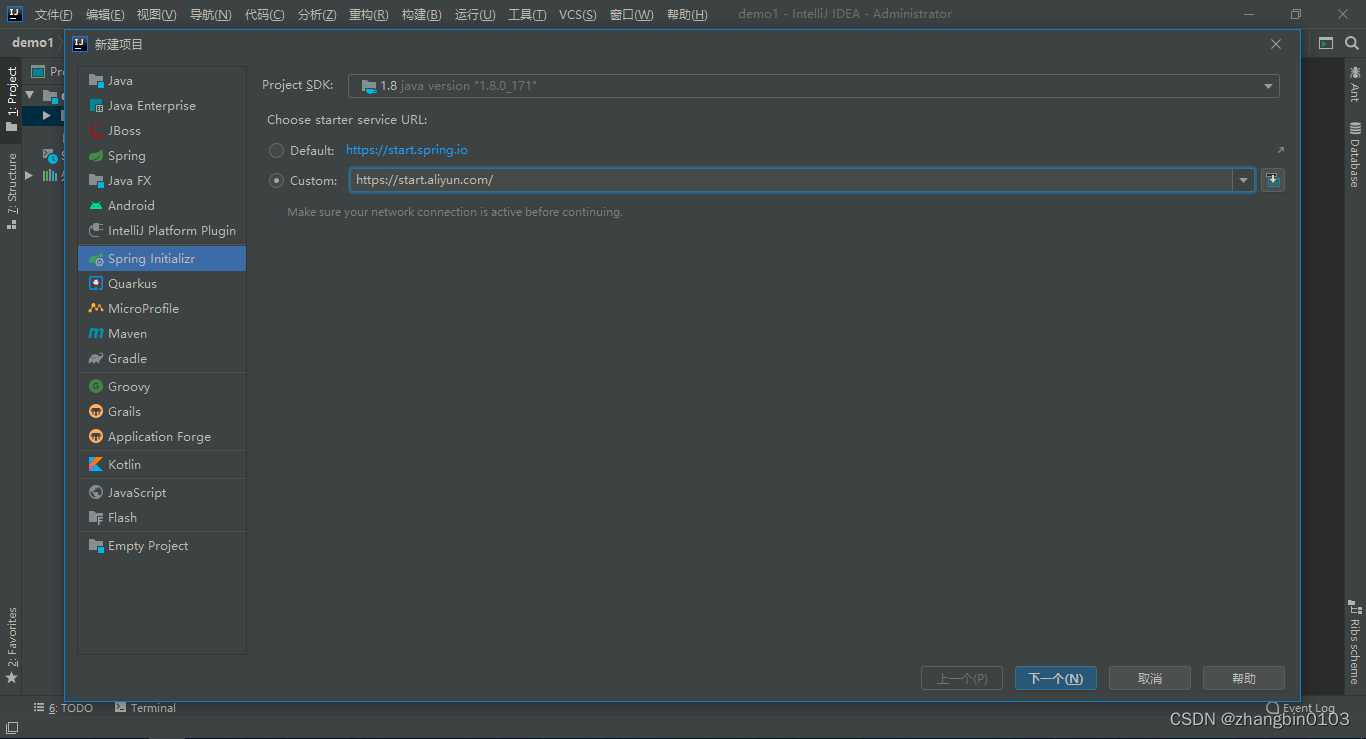Select Kotlin project type
Screen dimensions: 1366x739
(162, 465)
